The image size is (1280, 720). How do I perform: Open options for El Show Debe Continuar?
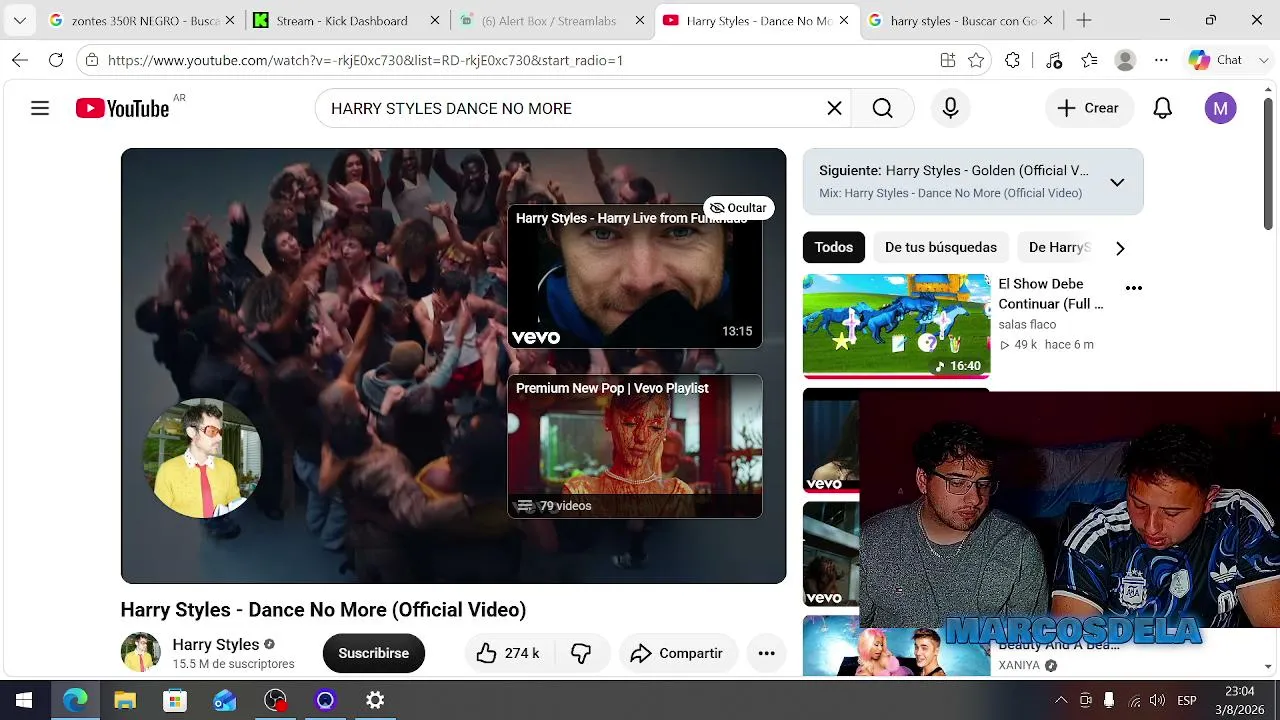point(1133,288)
